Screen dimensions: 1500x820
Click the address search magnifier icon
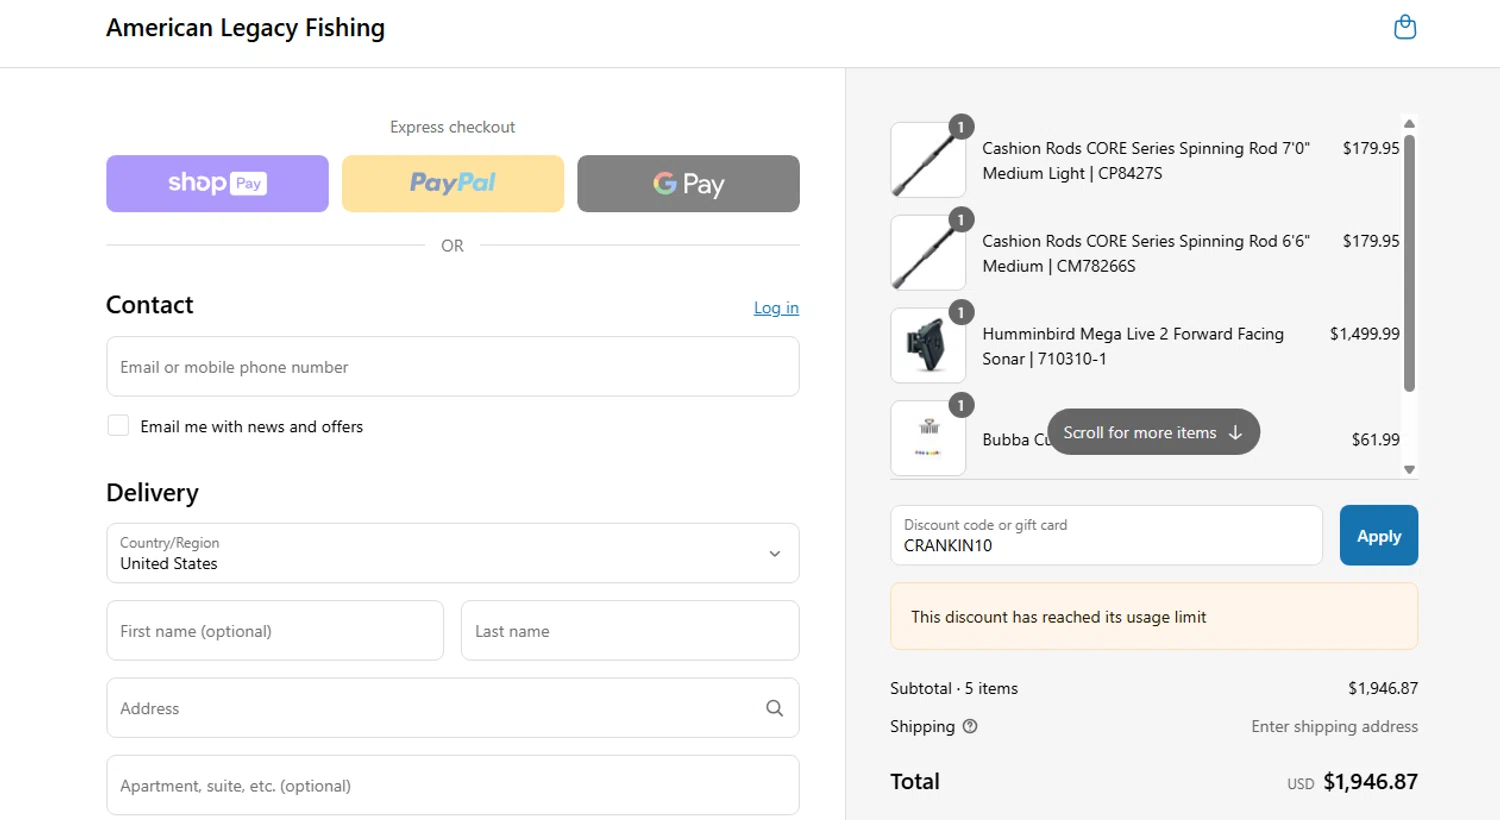point(774,708)
